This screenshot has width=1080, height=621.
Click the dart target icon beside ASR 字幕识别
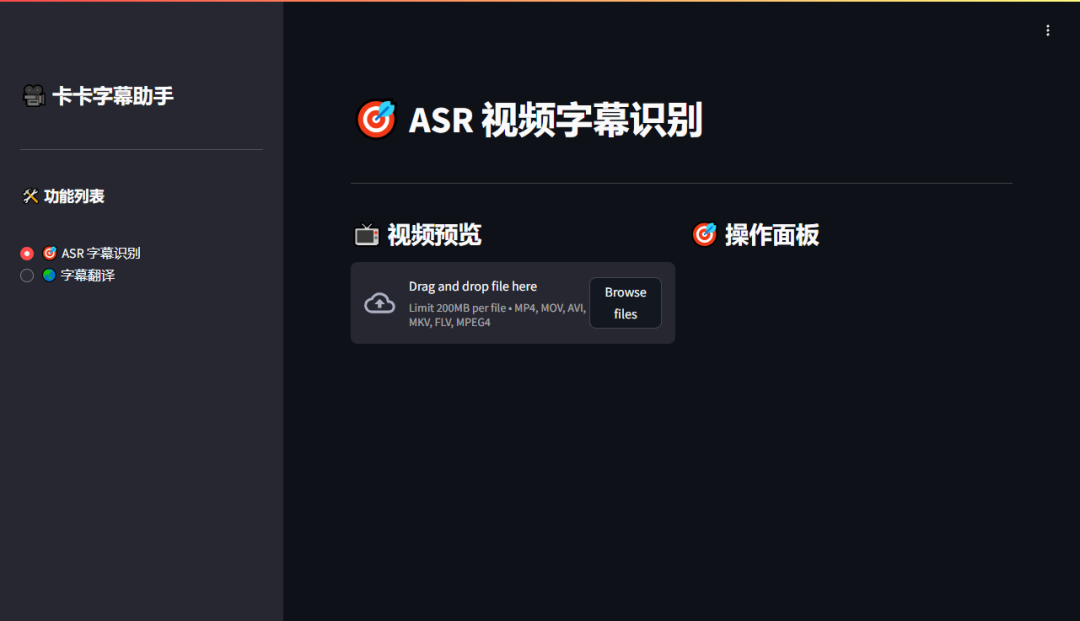click(51, 253)
